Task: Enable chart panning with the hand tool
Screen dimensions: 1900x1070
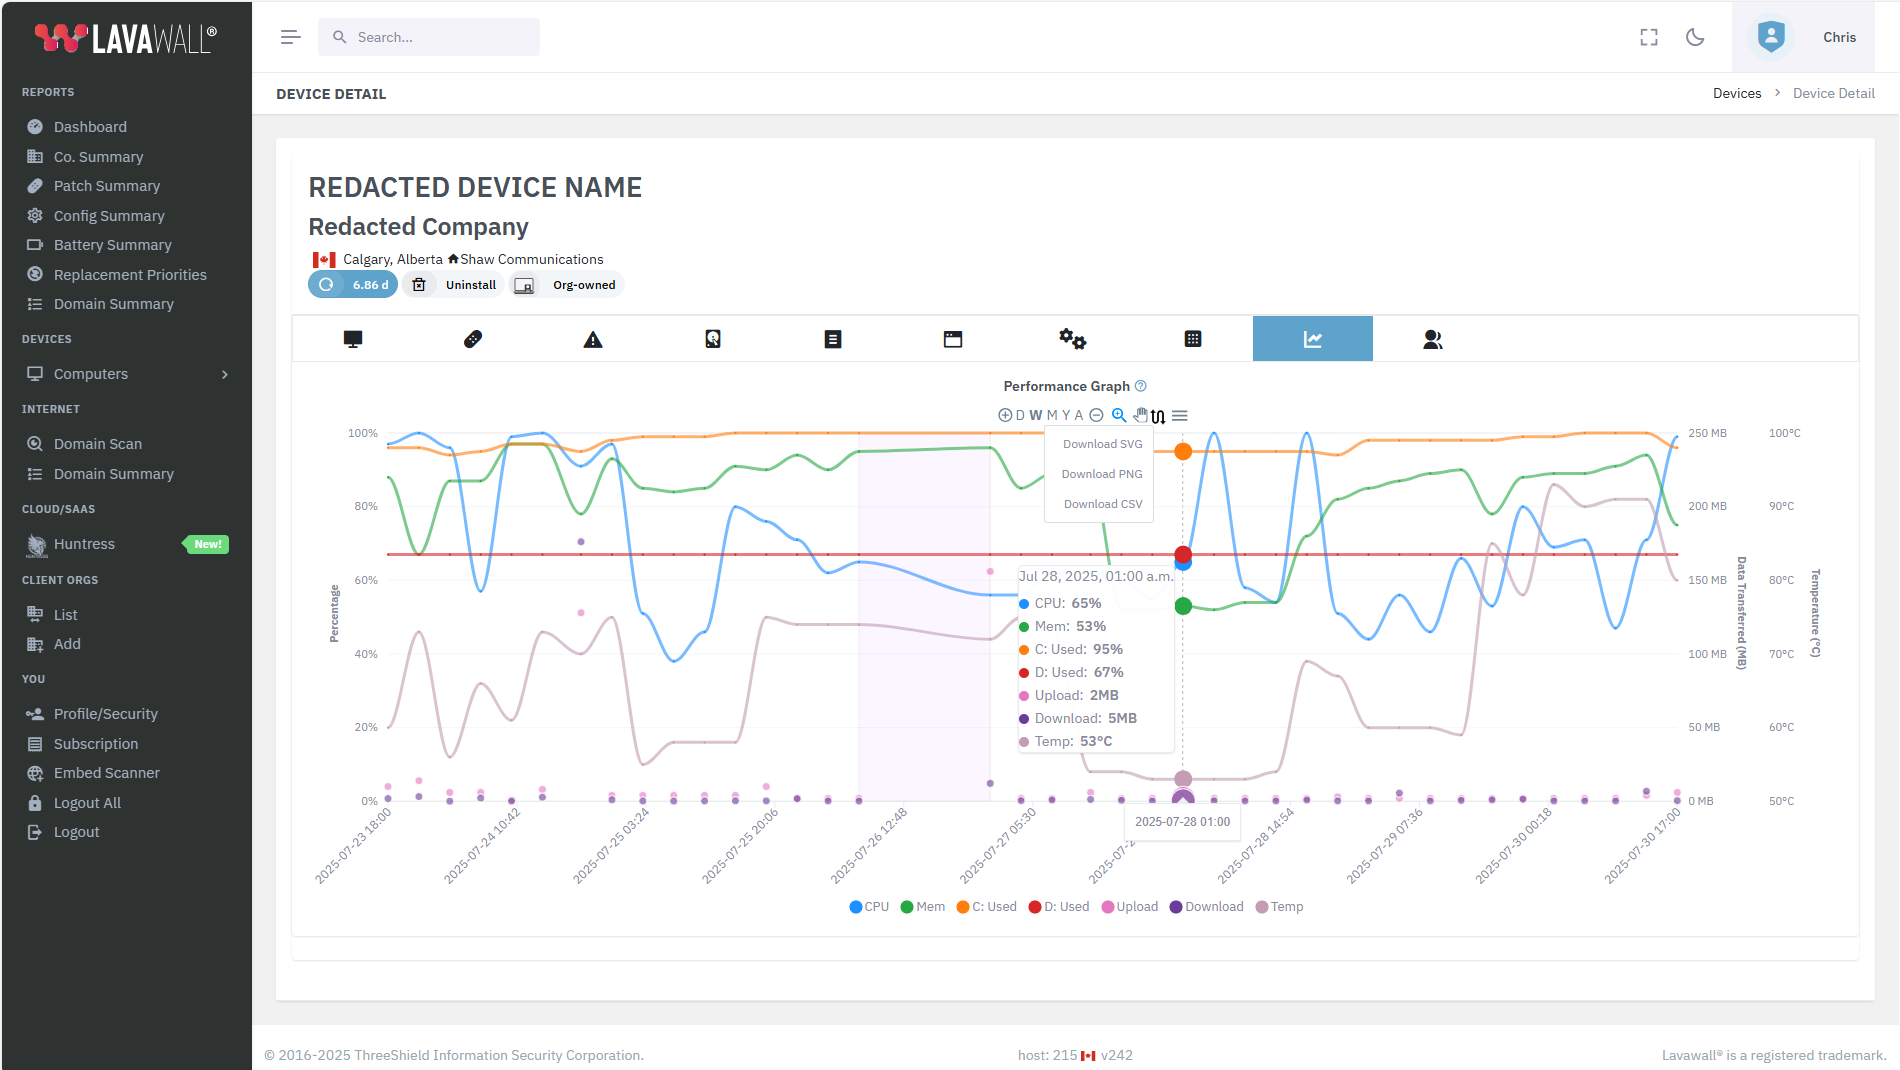Action: click(1139, 414)
